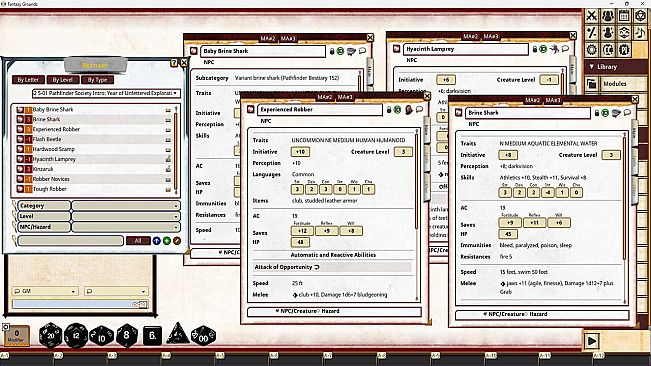This screenshot has height=366, width=651.
Task: Open the Effects figure icon
Action: pyautogui.click(x=608, y=32)
